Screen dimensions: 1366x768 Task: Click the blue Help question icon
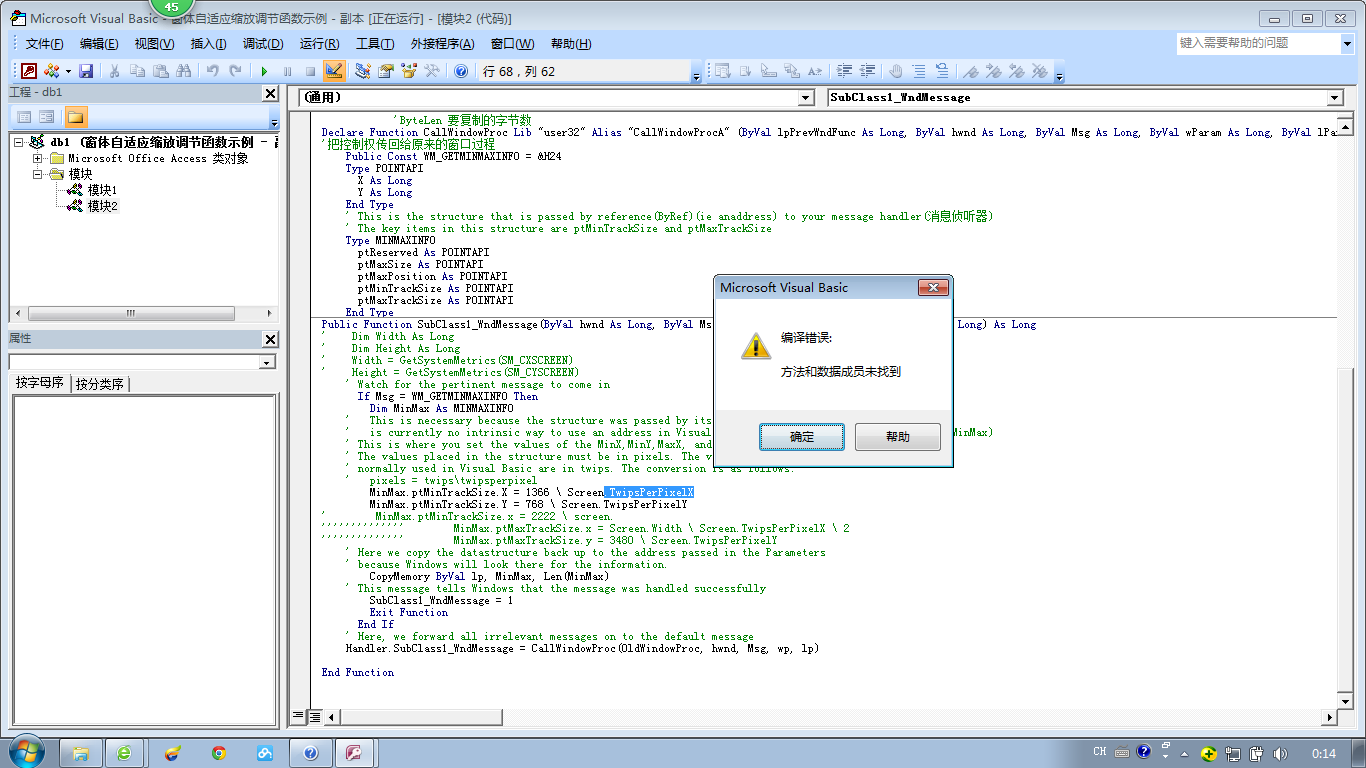click(460, 71)
